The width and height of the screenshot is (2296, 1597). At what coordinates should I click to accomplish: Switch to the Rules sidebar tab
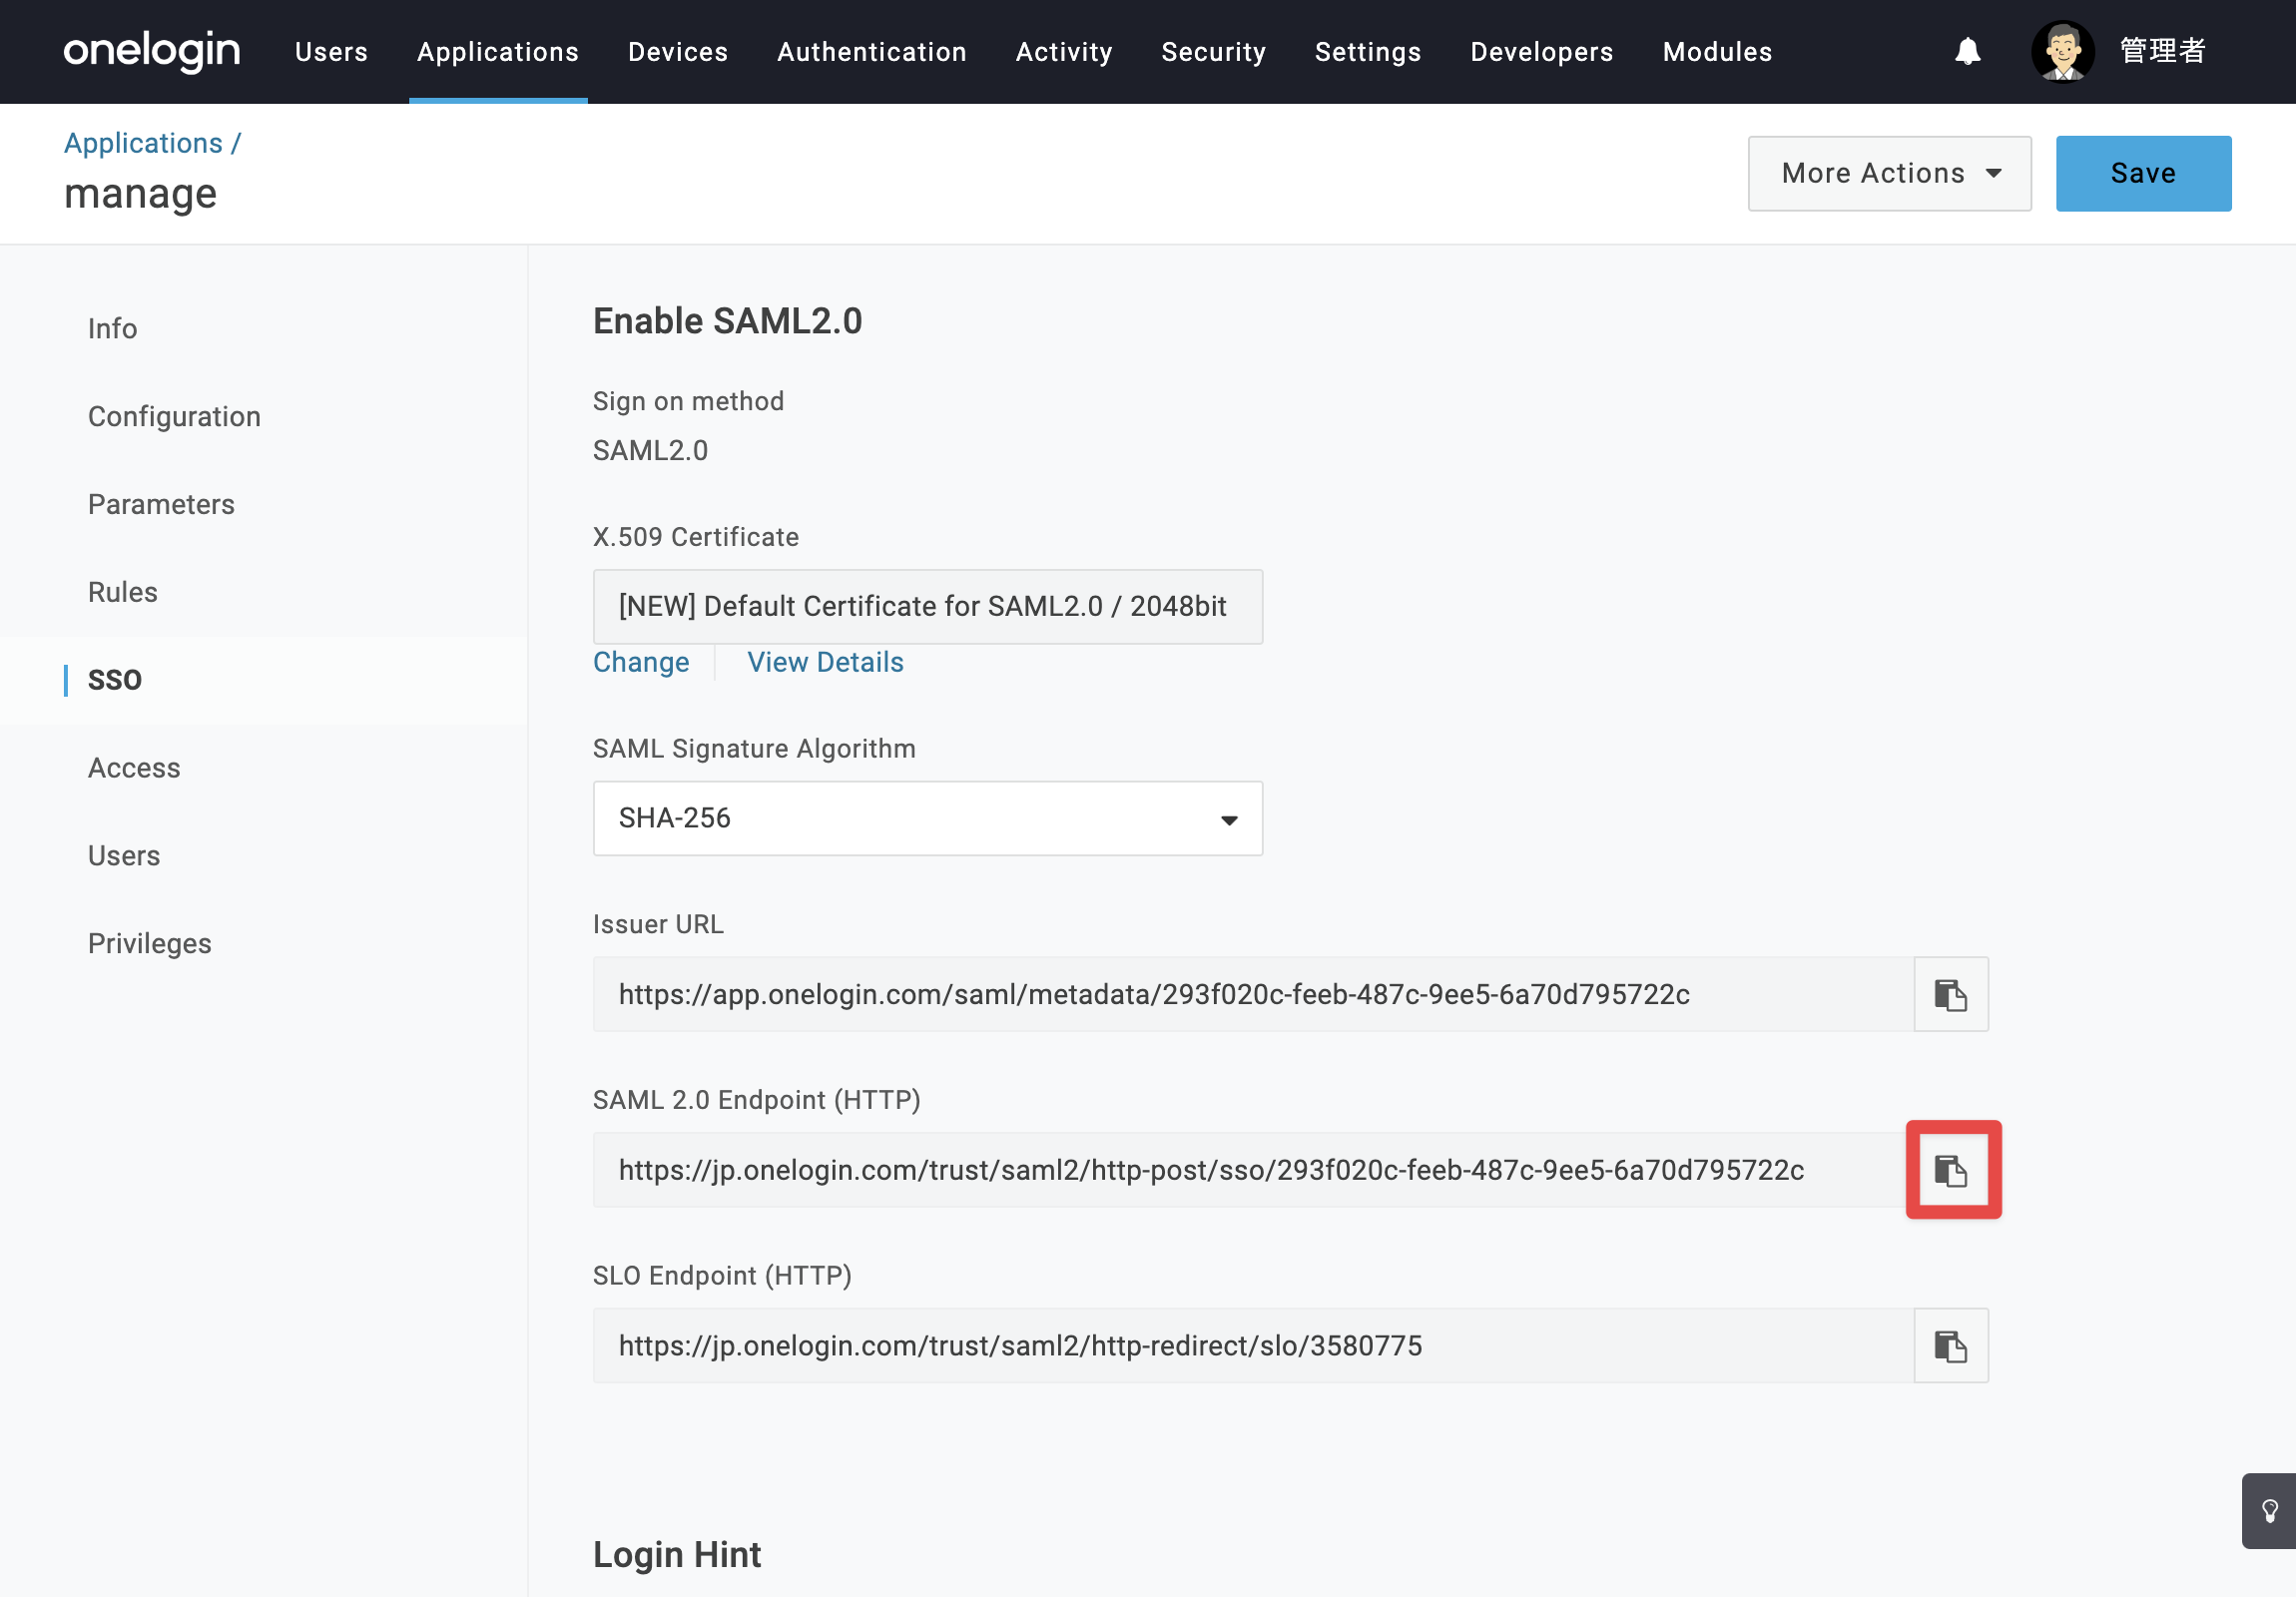(x=122, y=592)
